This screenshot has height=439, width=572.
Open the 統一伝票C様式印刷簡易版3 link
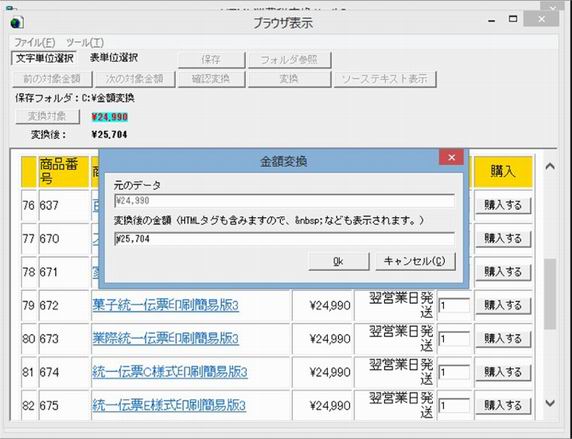(x=170, y=372)
